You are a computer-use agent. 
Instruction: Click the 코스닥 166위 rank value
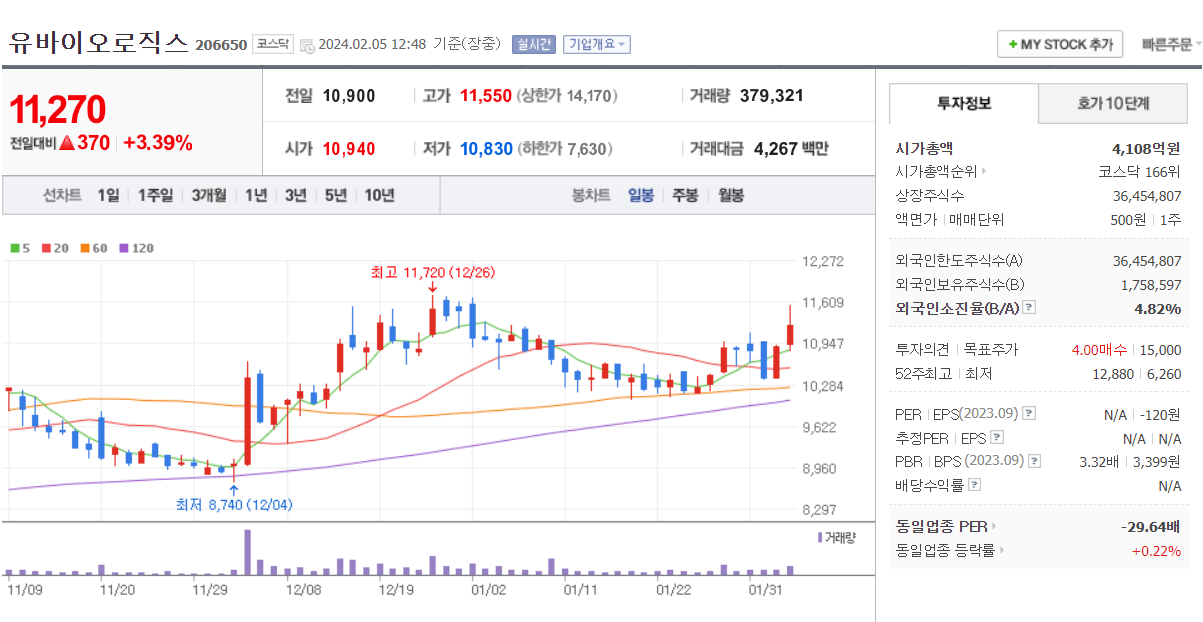[1139, 172]
